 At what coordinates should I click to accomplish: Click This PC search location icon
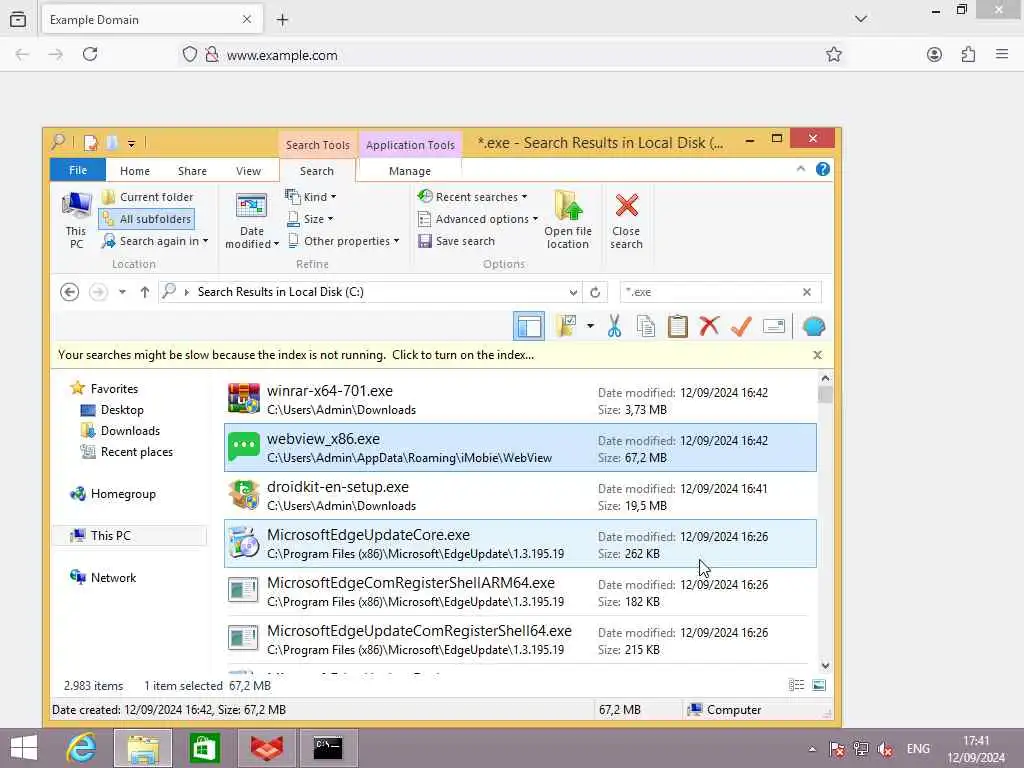(76, 219)
